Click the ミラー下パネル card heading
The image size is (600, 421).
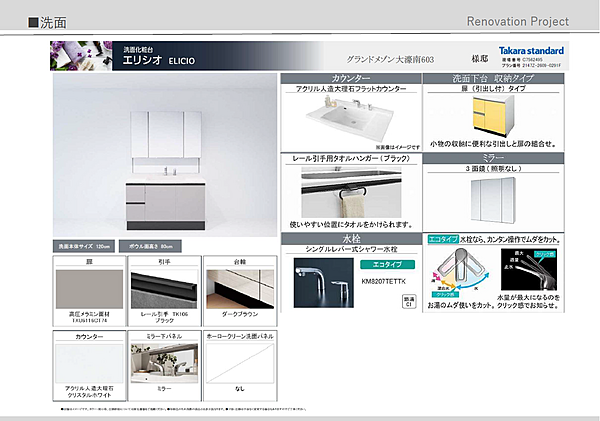pos(164,336)
